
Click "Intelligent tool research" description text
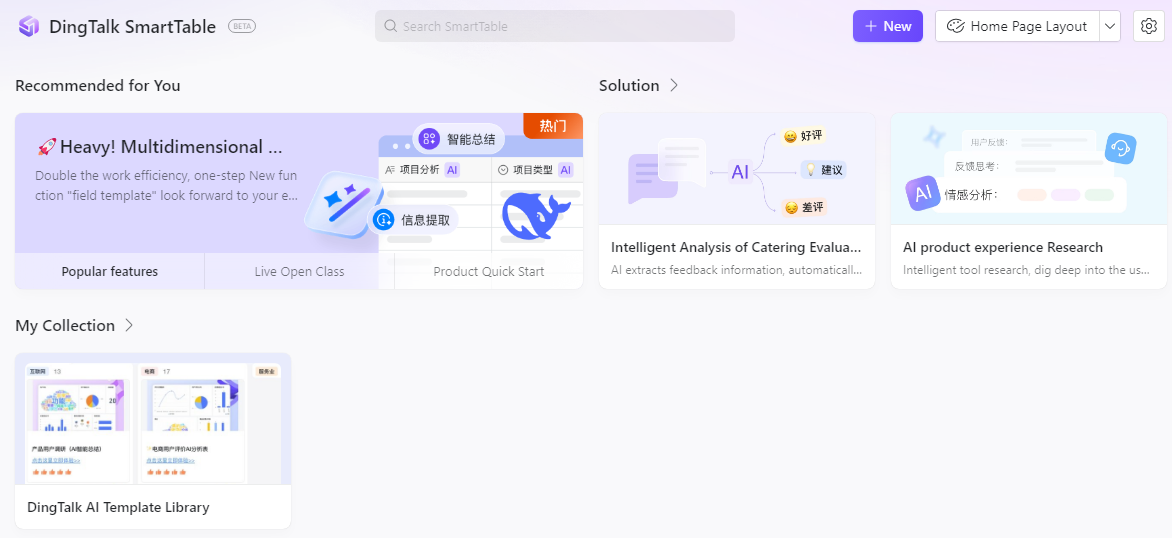click(1026, 270)
